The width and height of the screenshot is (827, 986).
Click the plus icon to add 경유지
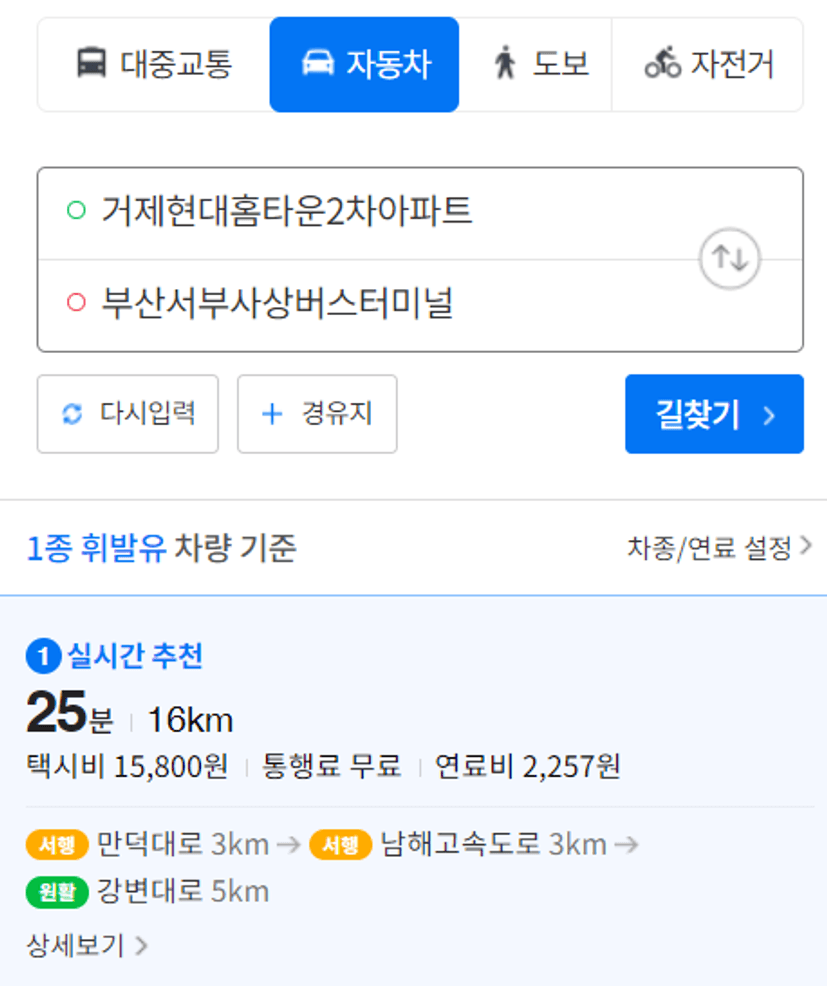272,414
